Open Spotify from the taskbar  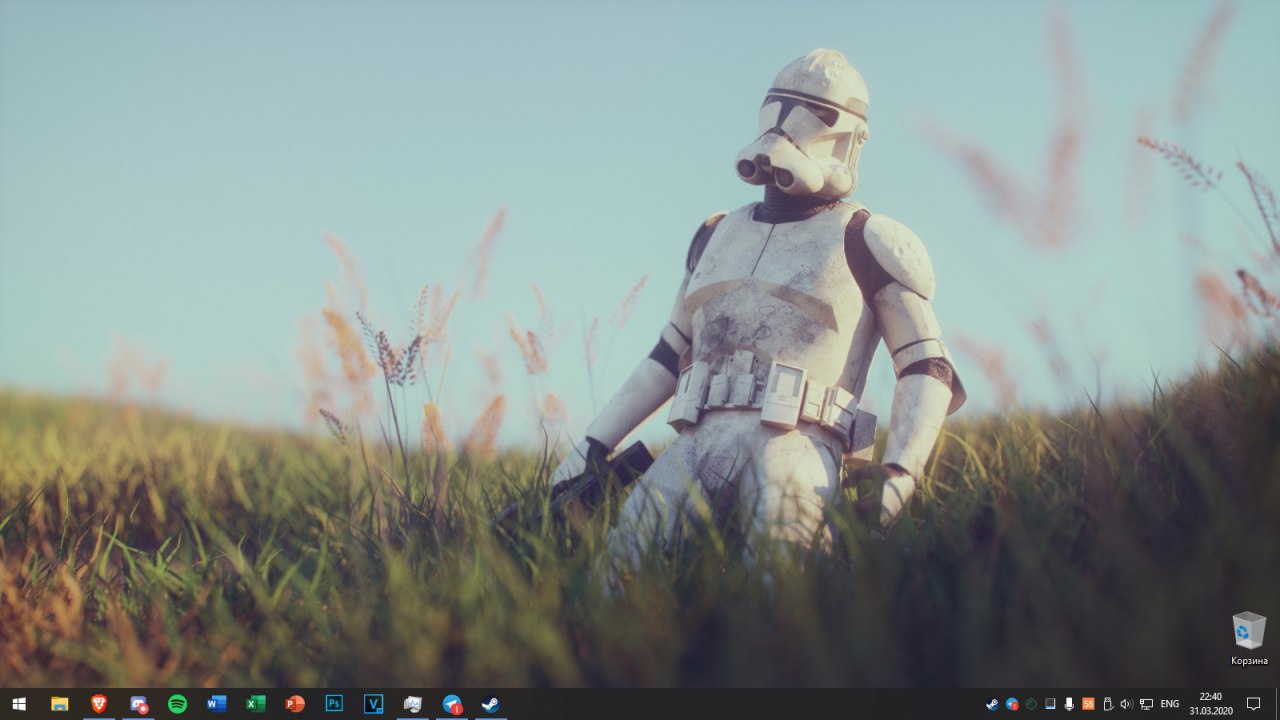pyautogui.click(x=177, y=704)
